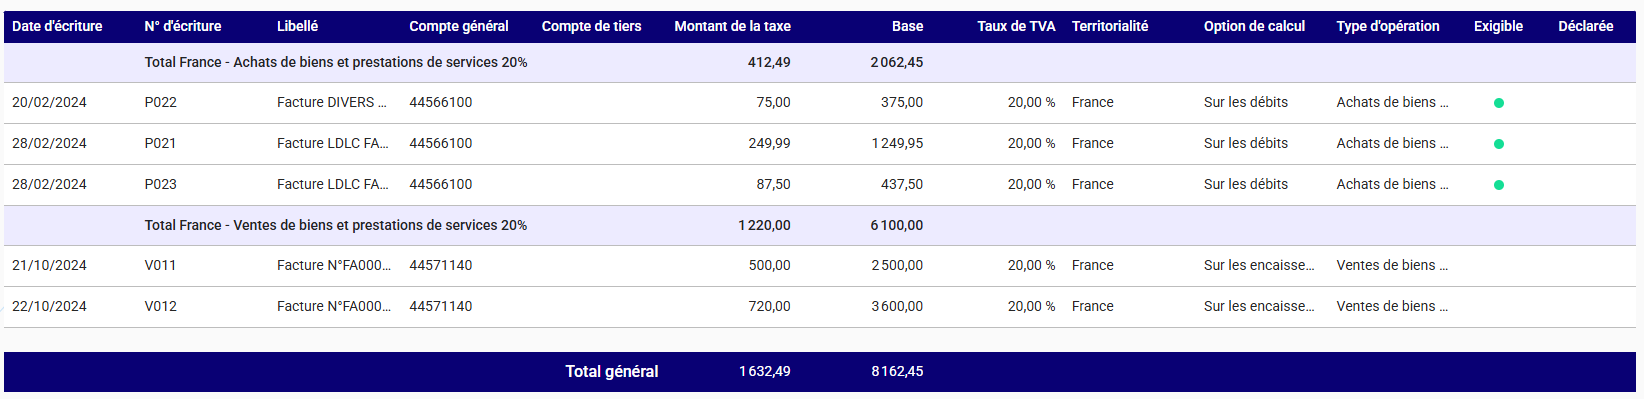Click the Option de calcul header
Image resolution: width=1644 pixels, height=399 pixels.
(1254, 26)
